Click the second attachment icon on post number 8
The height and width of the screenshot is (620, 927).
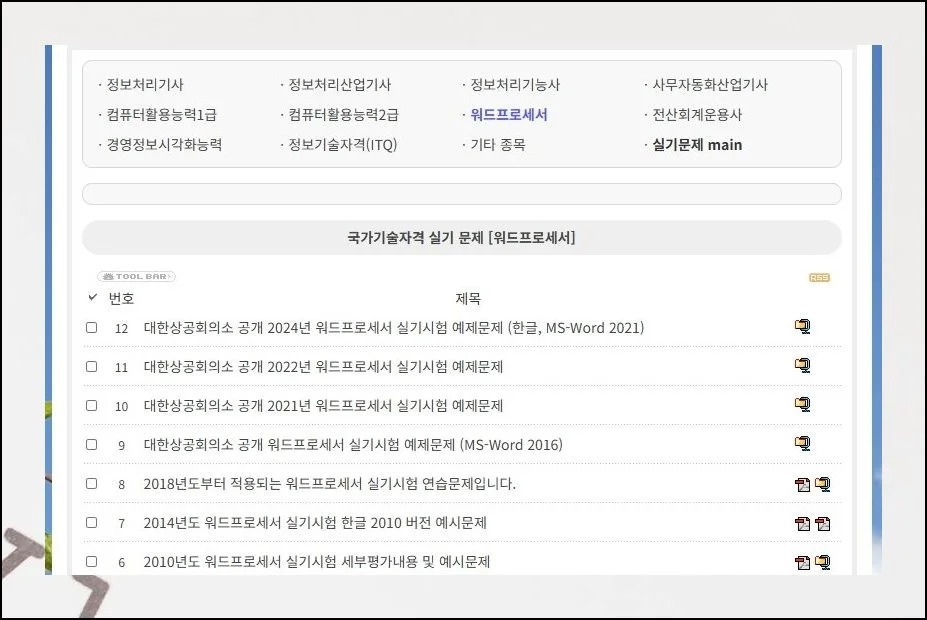(821, 483)
